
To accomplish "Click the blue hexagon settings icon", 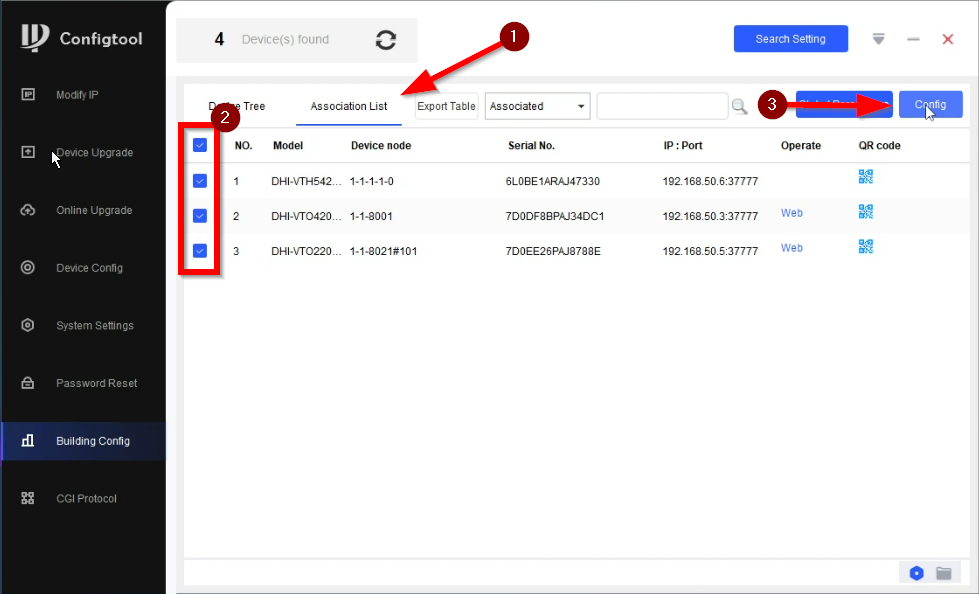I will point(916,573).
